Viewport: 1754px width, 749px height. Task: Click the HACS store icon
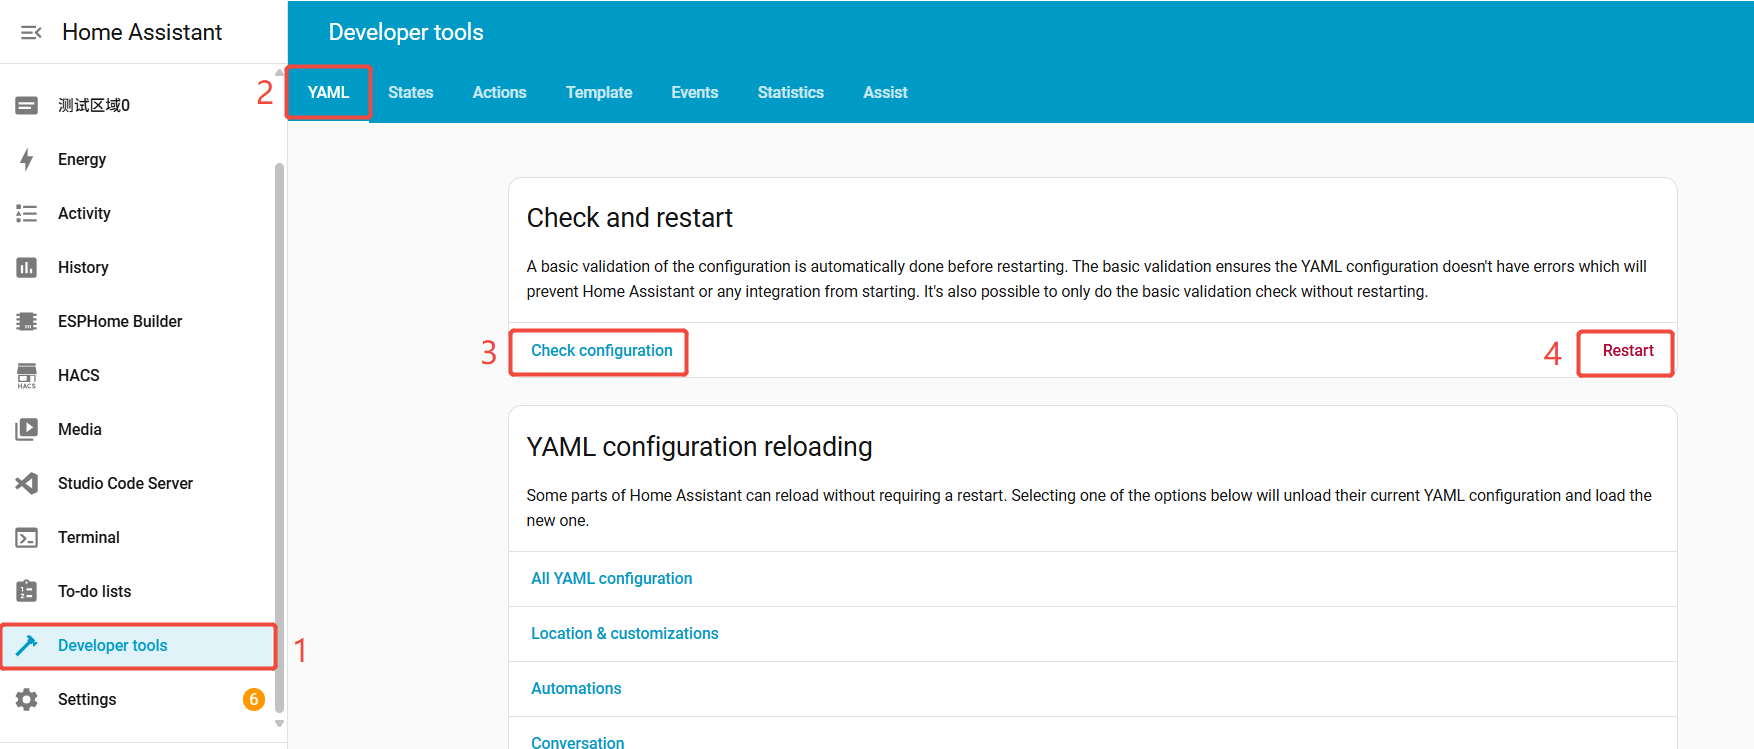(x=27, y=375)
